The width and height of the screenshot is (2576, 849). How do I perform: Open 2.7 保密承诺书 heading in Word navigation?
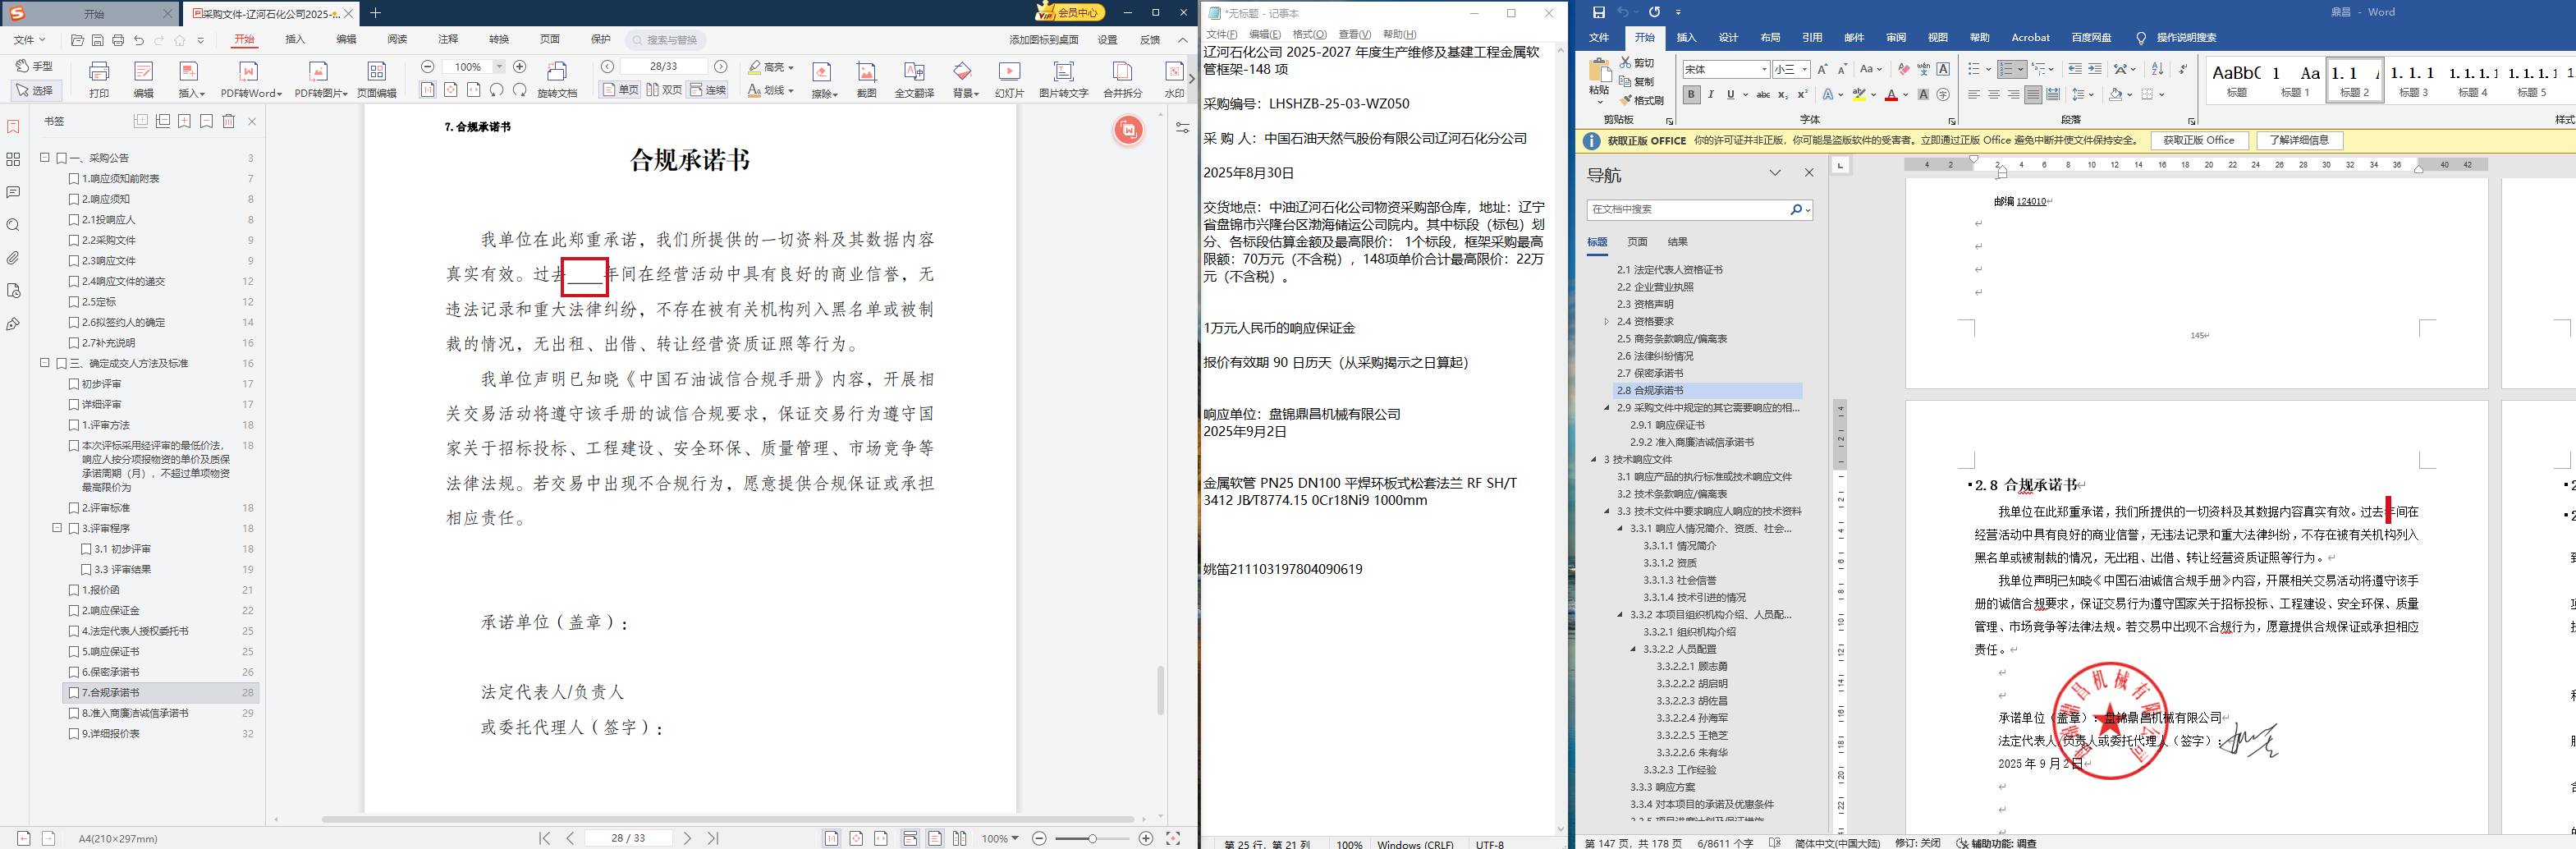1650,373
